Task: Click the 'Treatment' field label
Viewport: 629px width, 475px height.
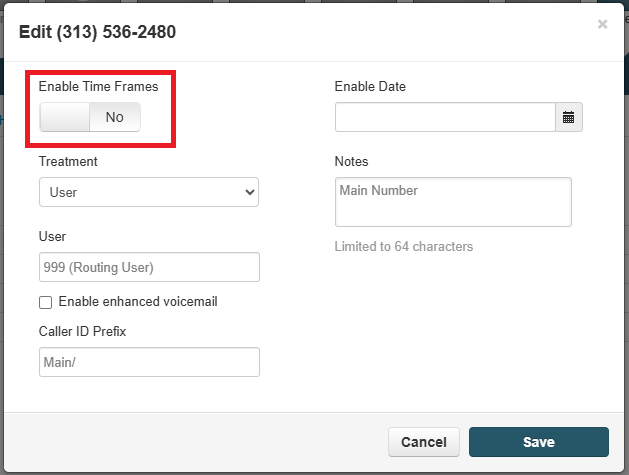Action: (68, 161)
